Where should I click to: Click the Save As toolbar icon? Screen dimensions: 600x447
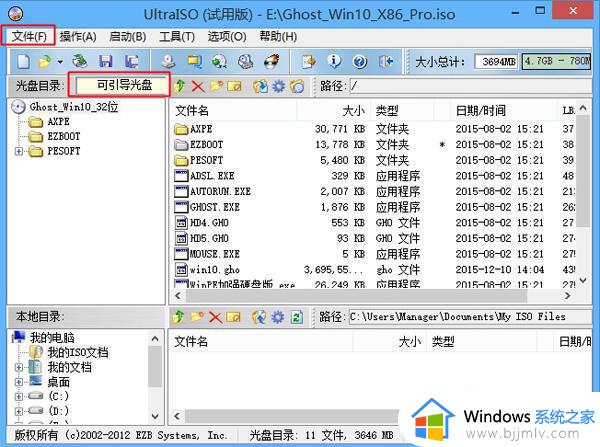[x=132, y=61]
